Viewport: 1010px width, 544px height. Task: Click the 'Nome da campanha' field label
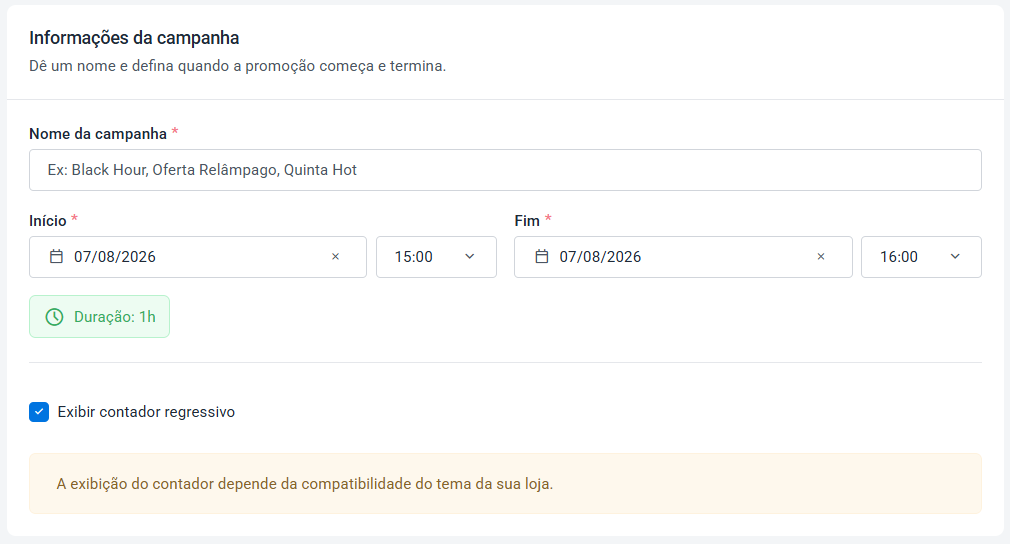click(98, 134)
